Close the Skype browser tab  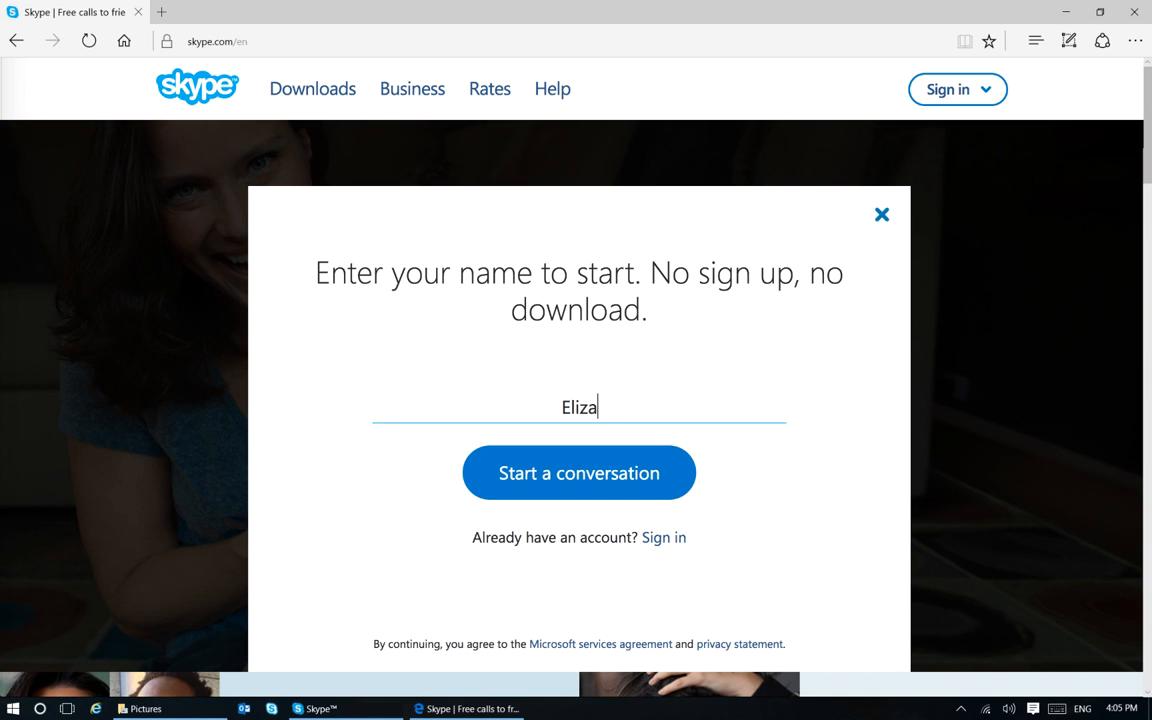point(138,12)
